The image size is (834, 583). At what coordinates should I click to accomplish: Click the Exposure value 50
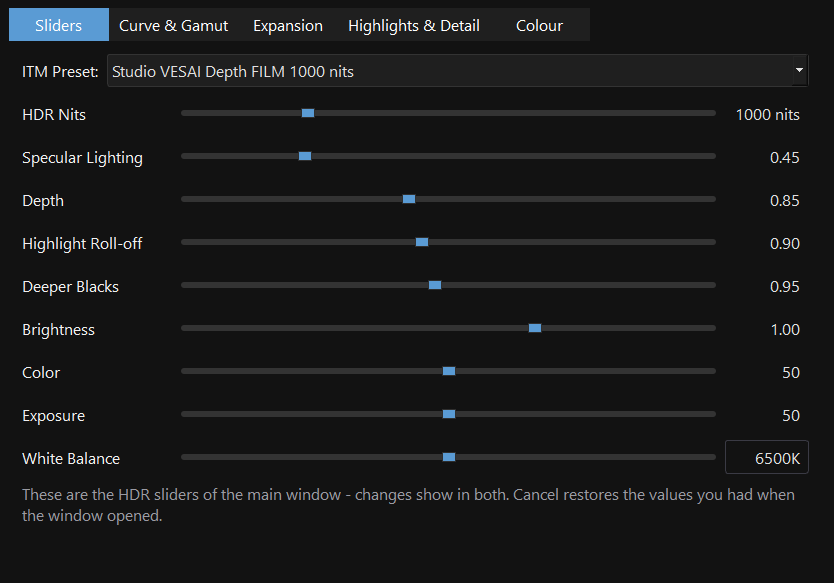click(791, 416)
